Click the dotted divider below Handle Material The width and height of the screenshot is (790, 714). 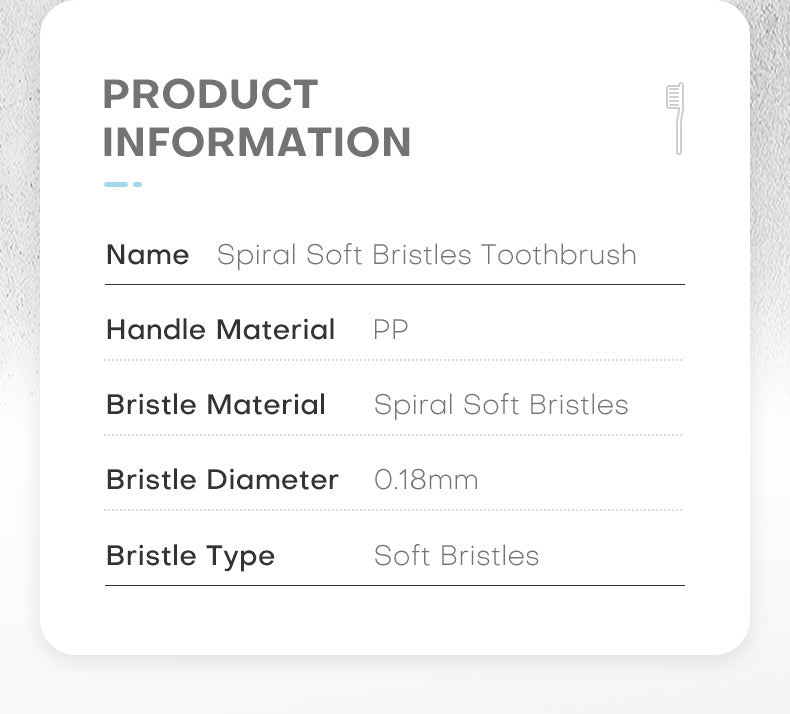pyautogui.click(x=393, y=360)
